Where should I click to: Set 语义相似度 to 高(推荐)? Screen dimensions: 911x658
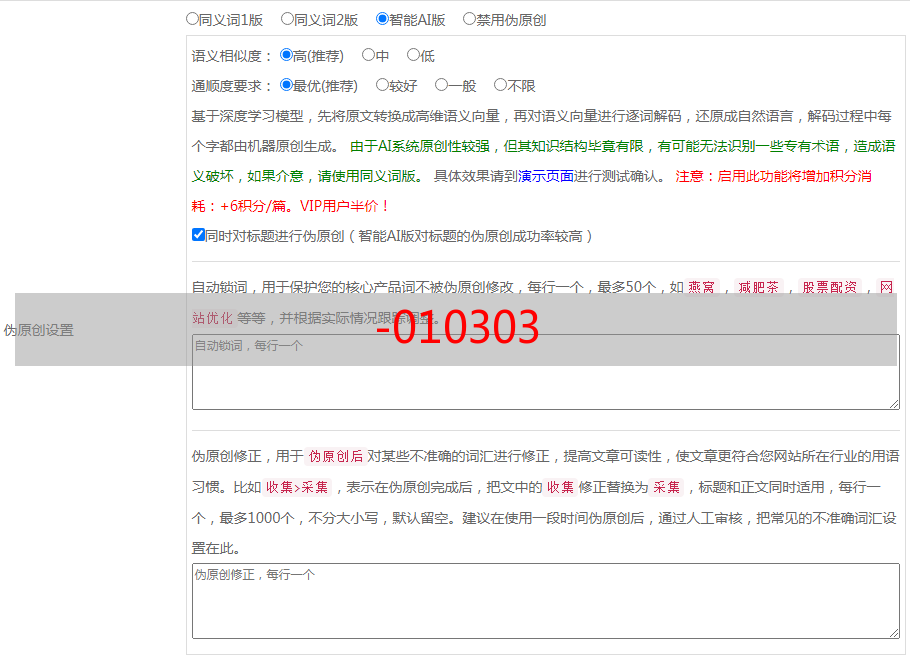click(286, 55)
